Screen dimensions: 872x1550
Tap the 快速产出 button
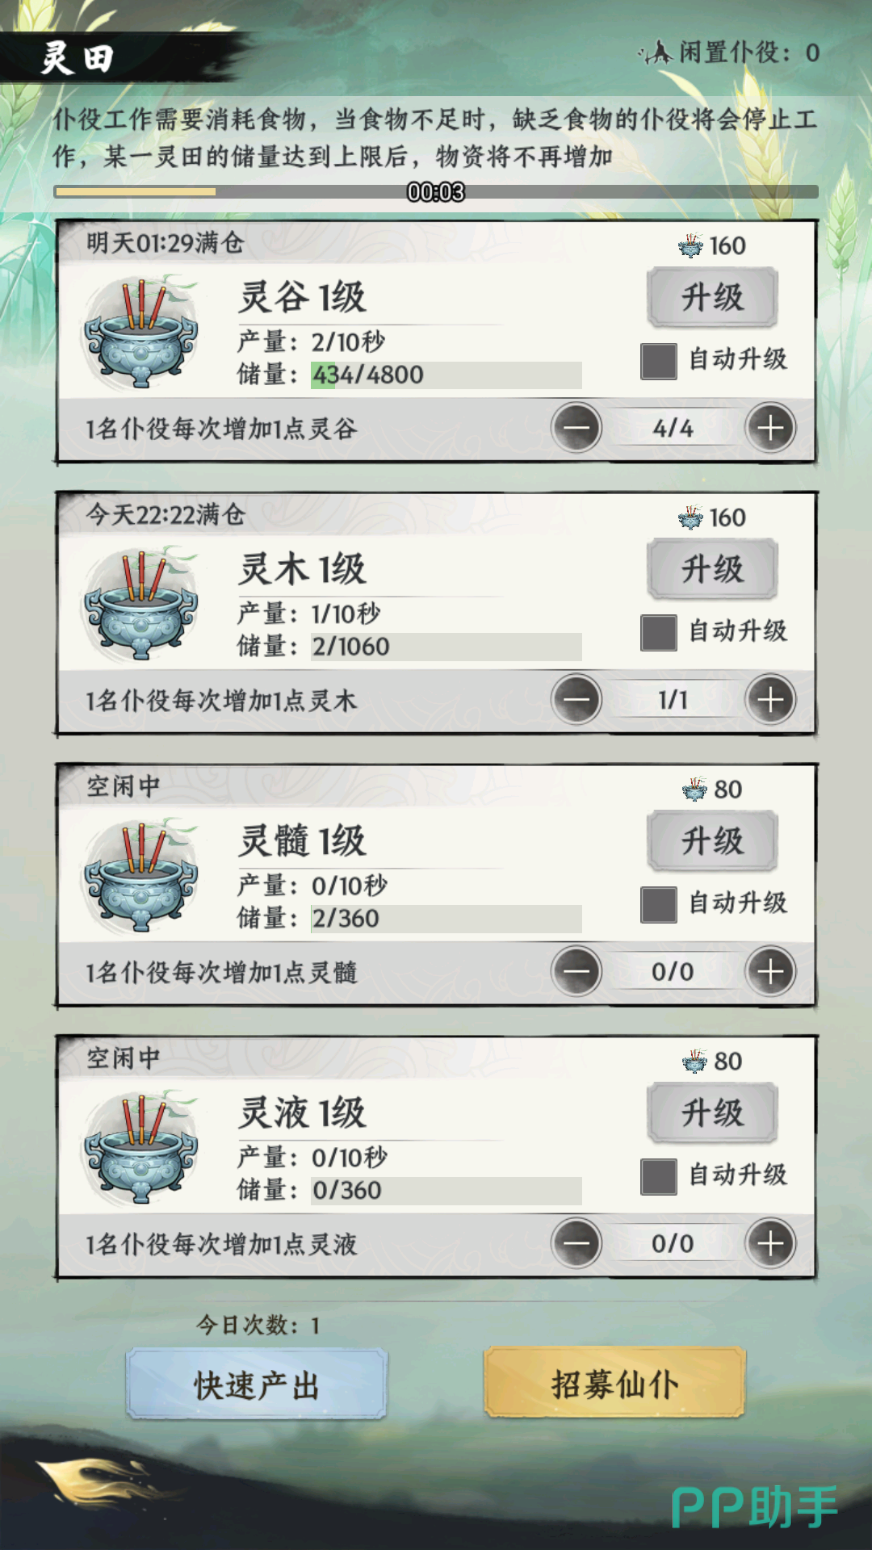click(256, 1385)
